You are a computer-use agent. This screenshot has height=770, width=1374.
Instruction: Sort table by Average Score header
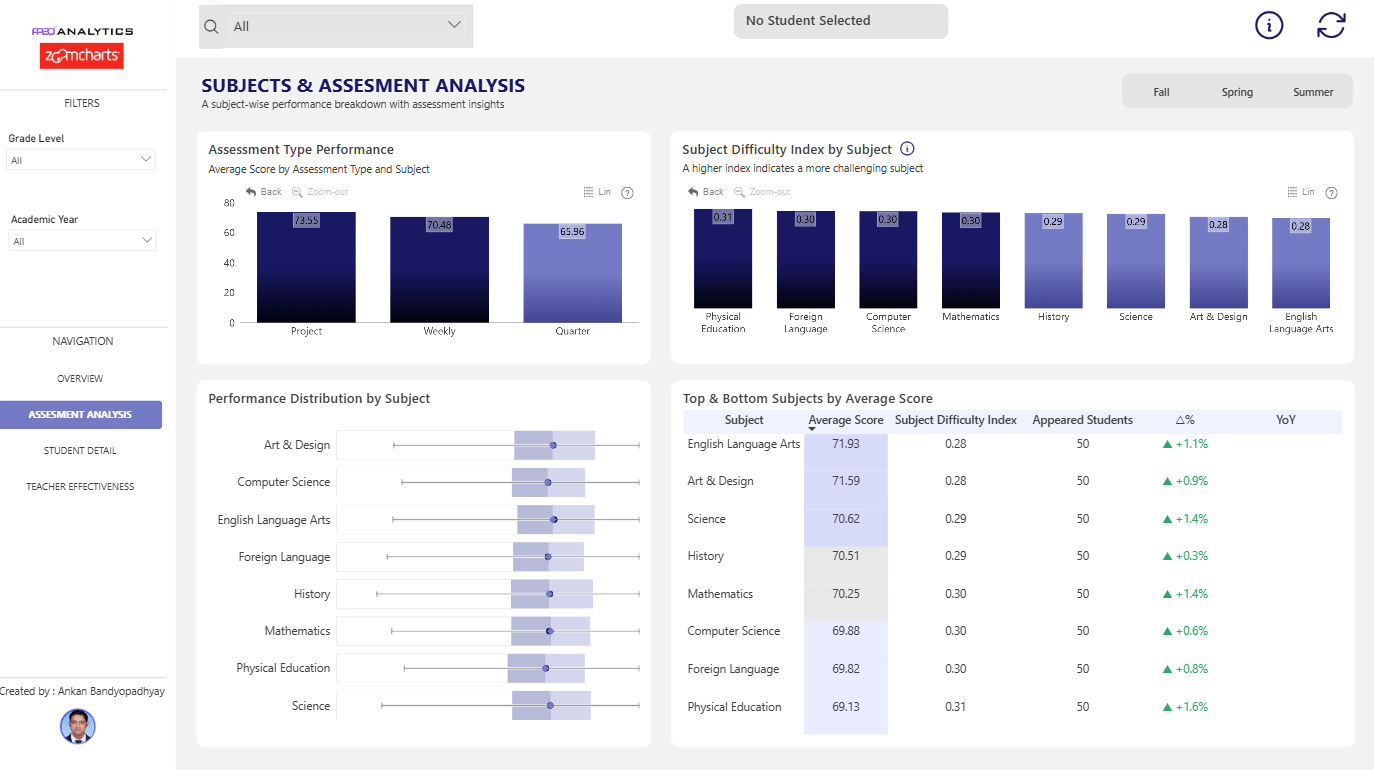click(846, 420)
